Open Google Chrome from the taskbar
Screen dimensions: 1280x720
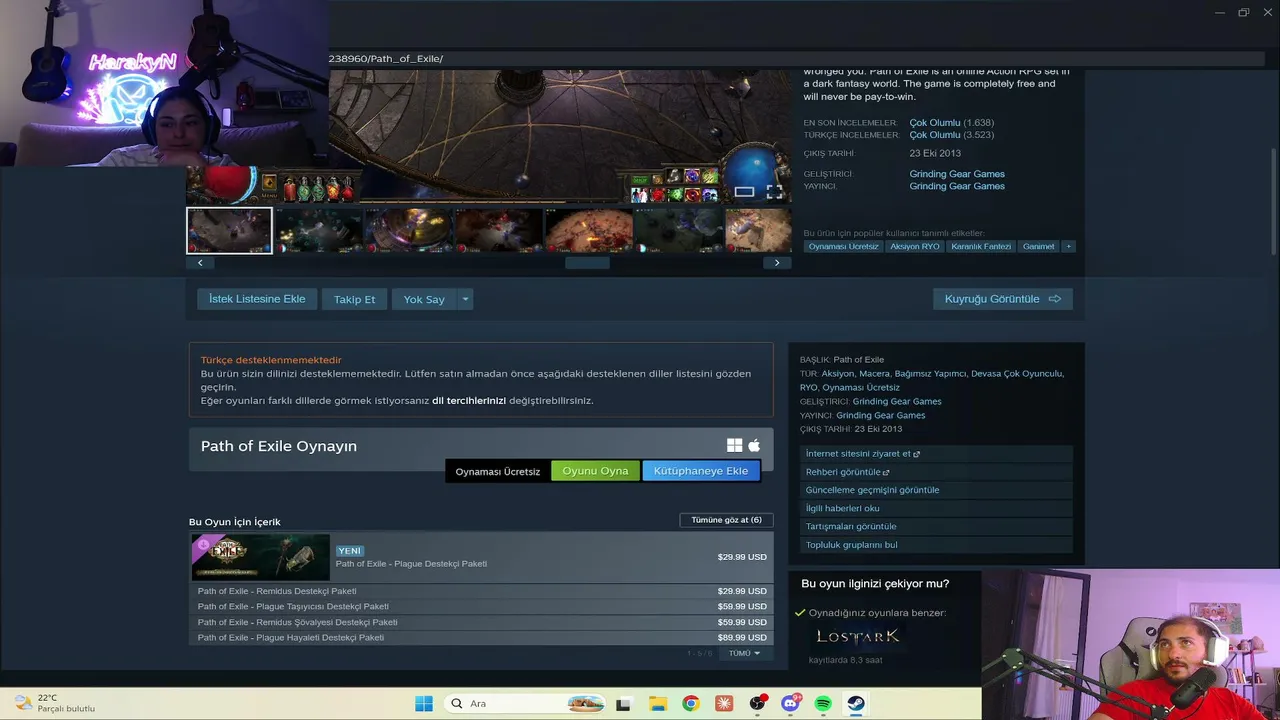pos(690,703)
